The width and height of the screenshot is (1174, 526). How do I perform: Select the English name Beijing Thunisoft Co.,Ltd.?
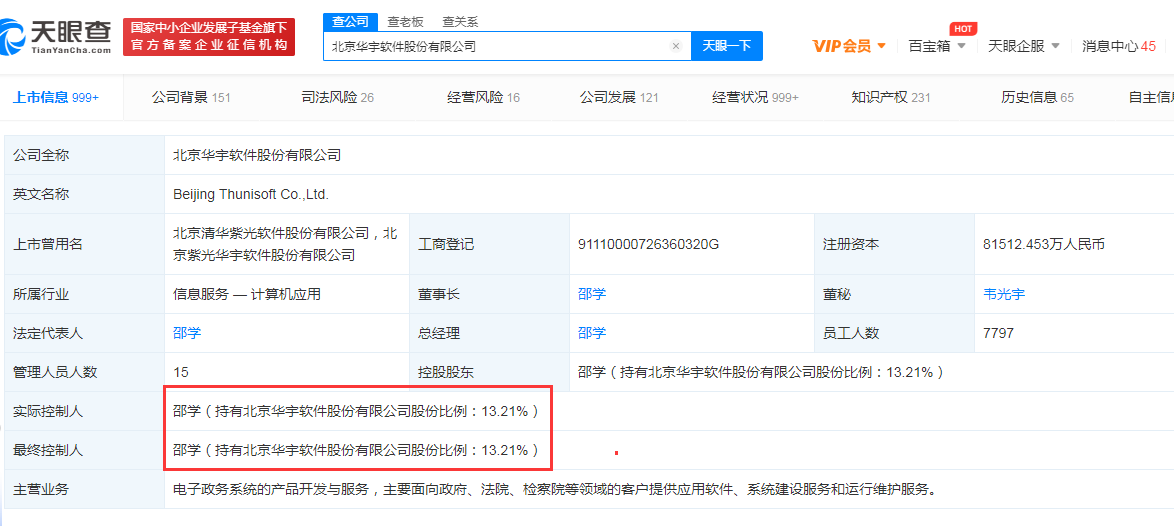click(x=251, y=195)
